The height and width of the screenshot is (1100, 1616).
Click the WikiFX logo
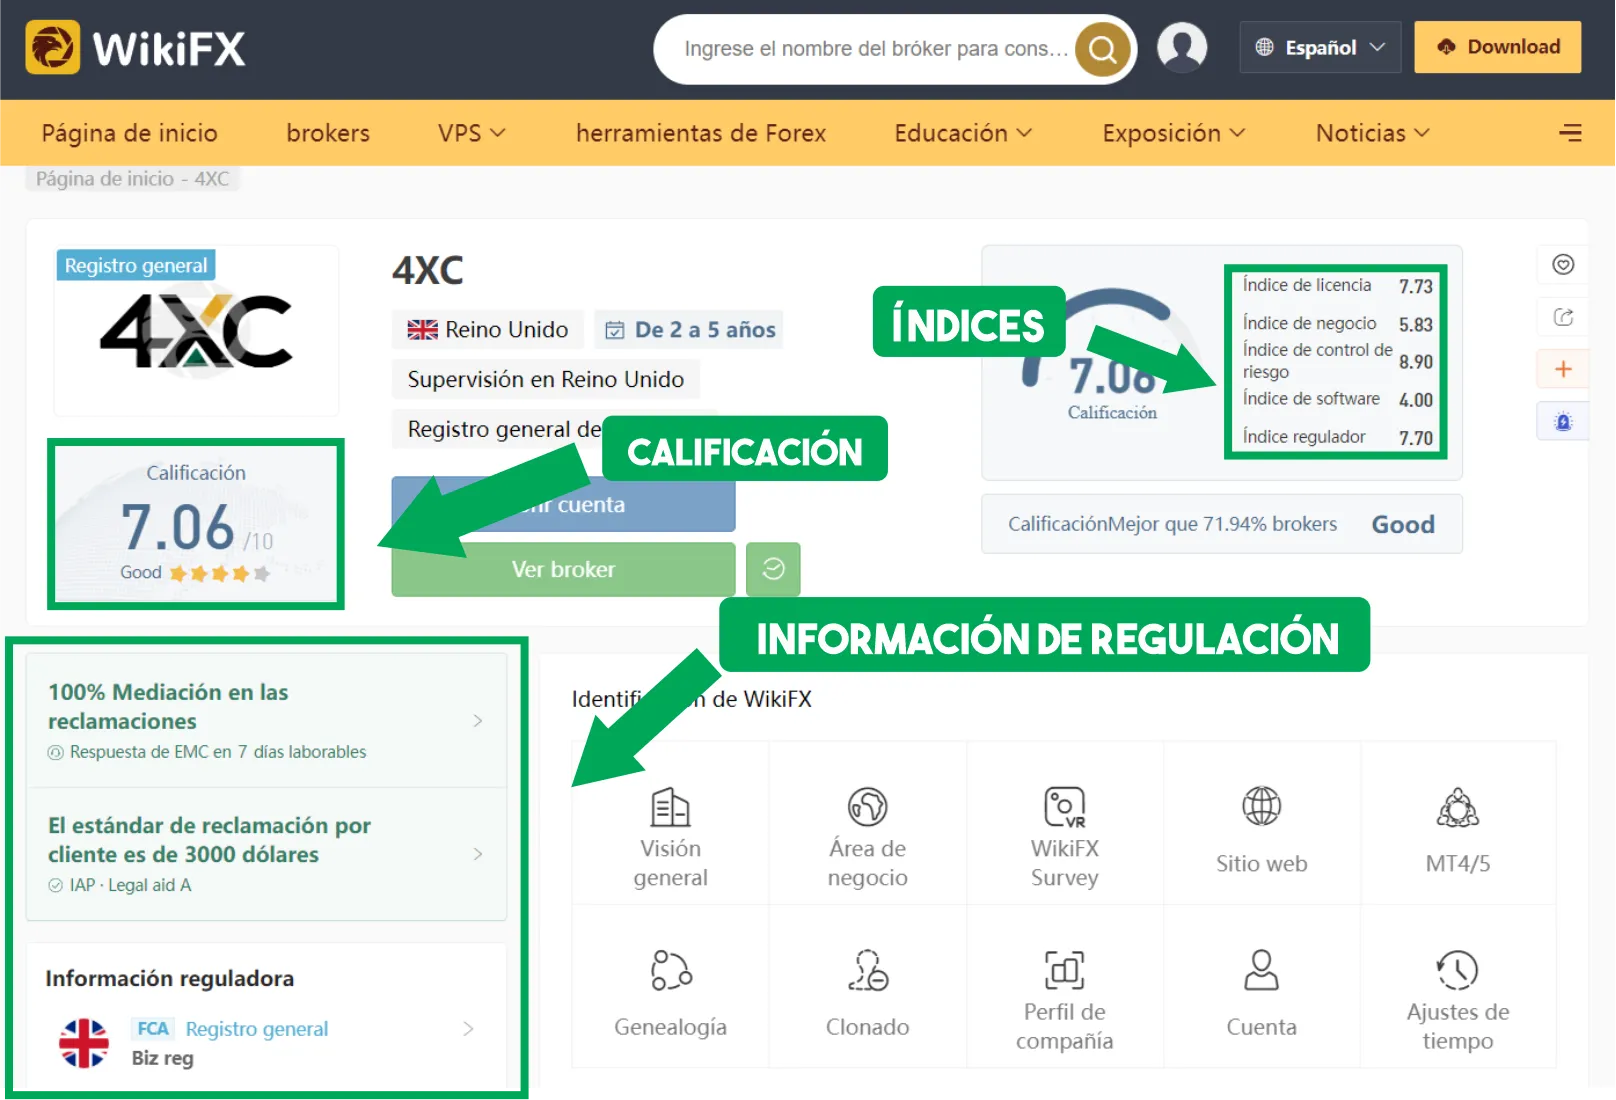[135, 48]
